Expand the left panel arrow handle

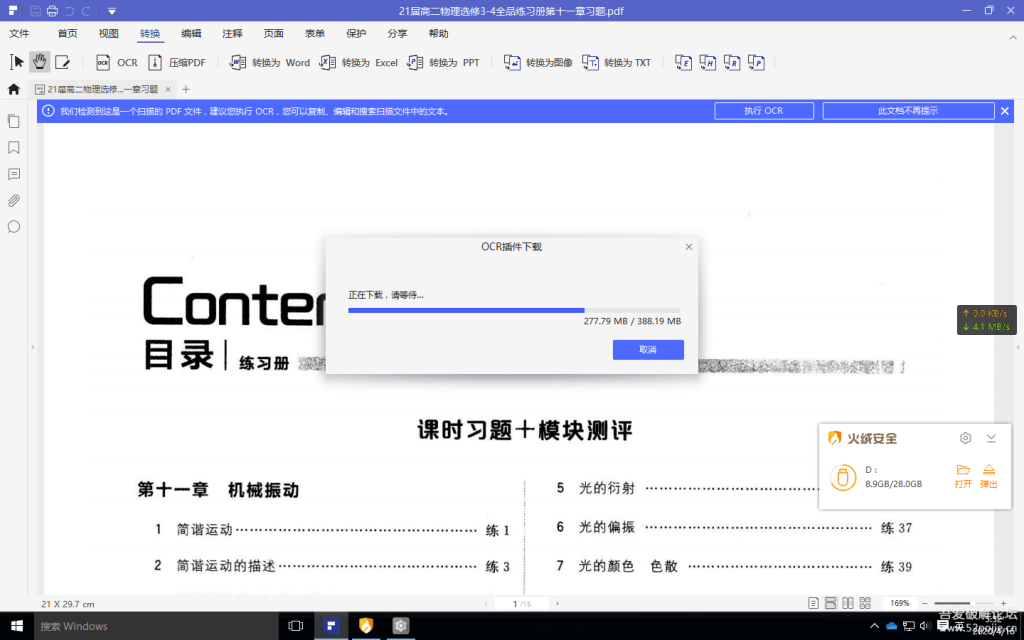pyautogui.click(x=33, y=347)
